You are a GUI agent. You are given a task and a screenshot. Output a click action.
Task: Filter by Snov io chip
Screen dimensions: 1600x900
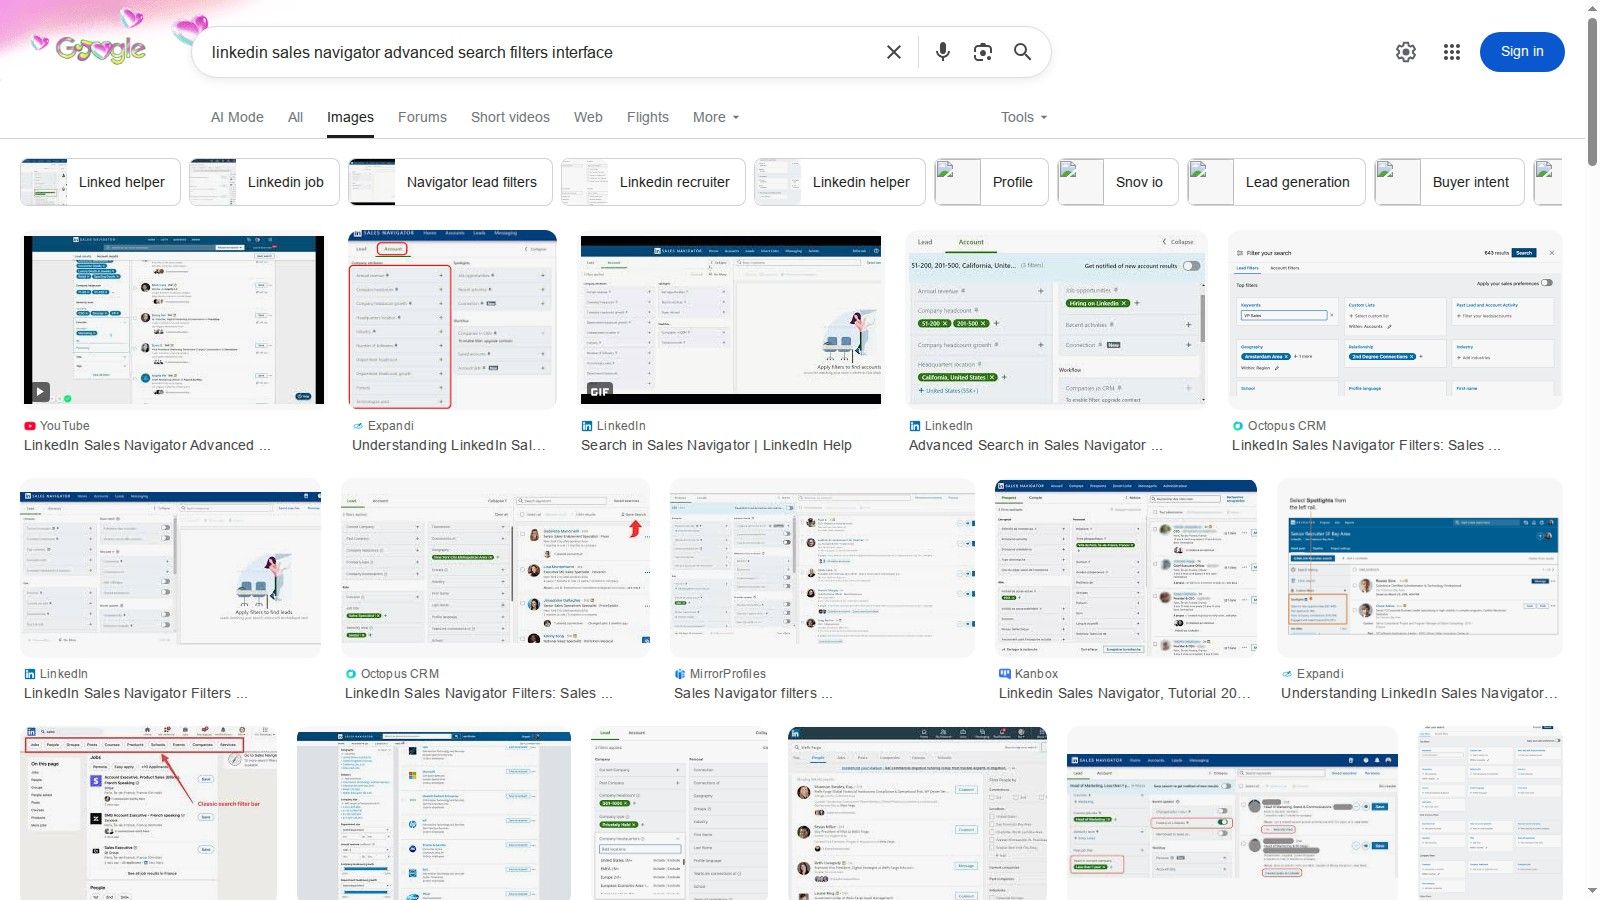(1118, 182)
